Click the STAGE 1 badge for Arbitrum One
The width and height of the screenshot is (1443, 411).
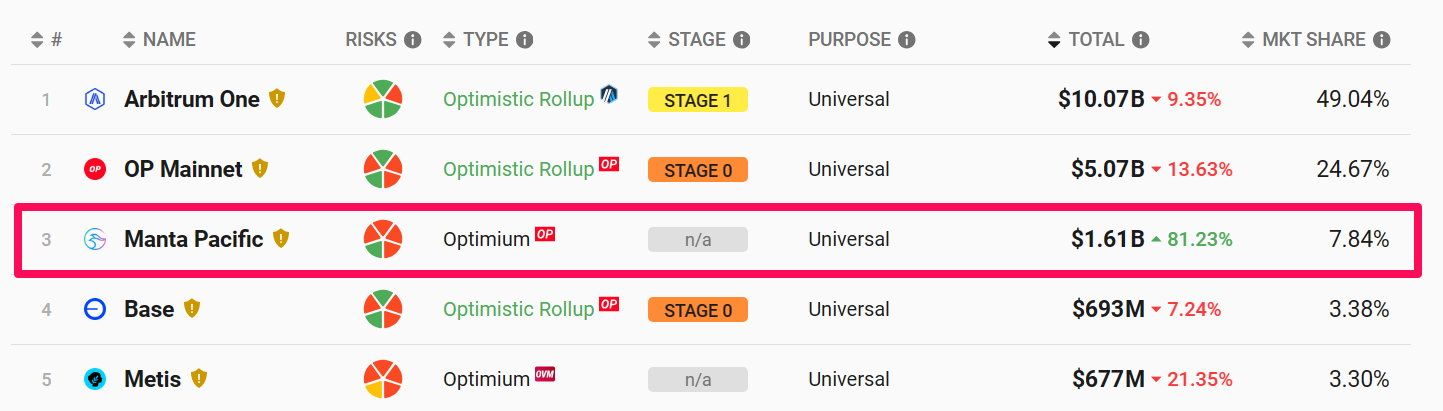click(x=698, y=100)
